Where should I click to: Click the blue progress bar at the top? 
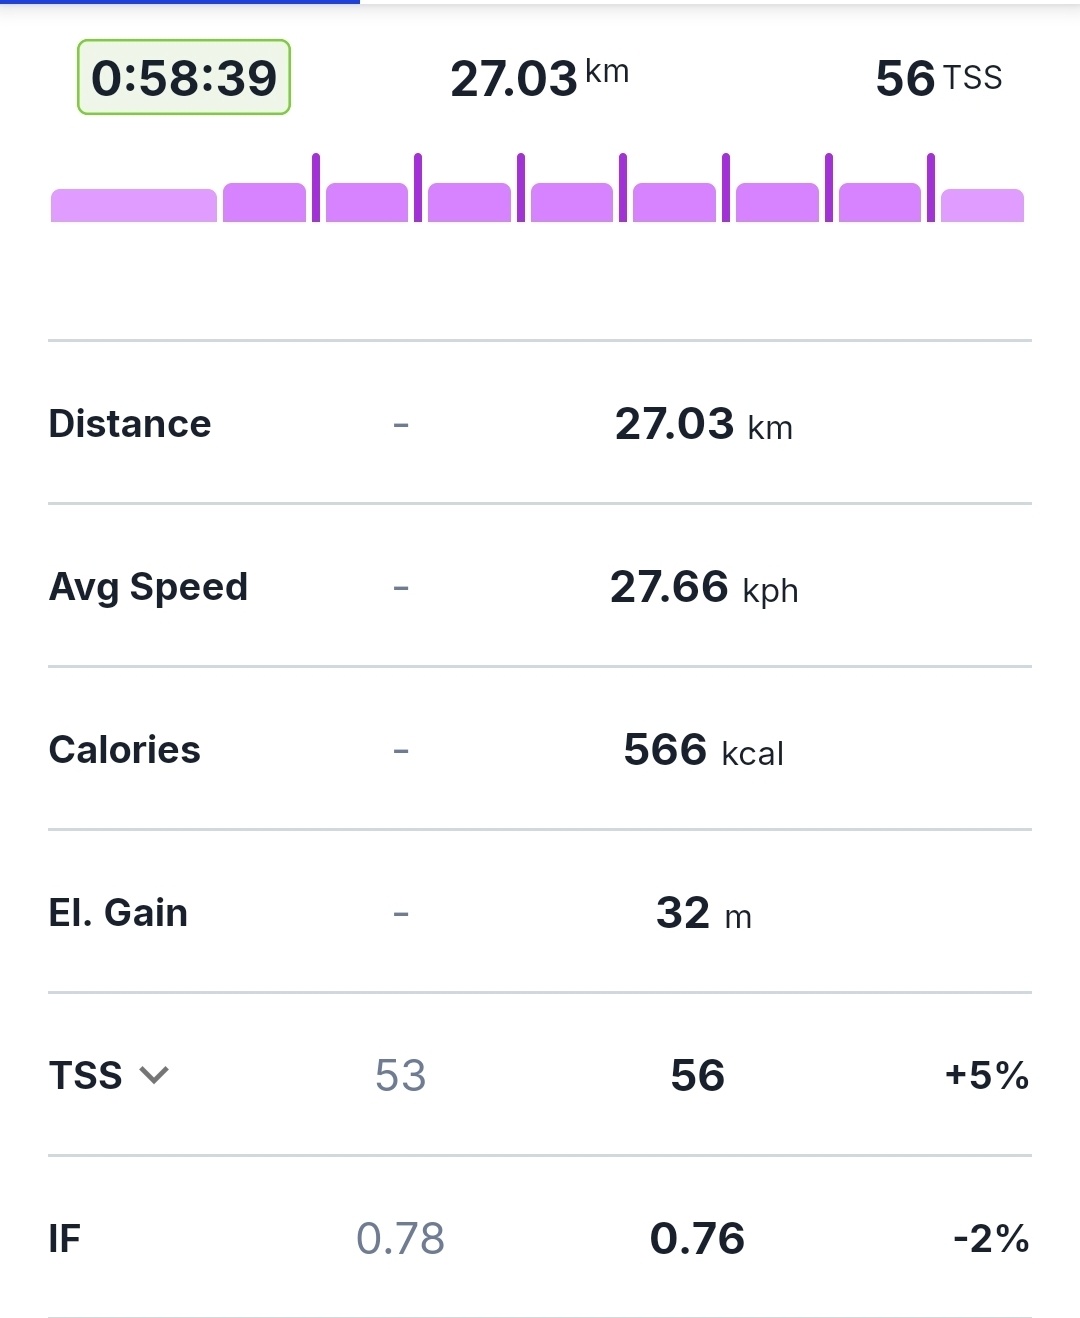tap(180, 2)
